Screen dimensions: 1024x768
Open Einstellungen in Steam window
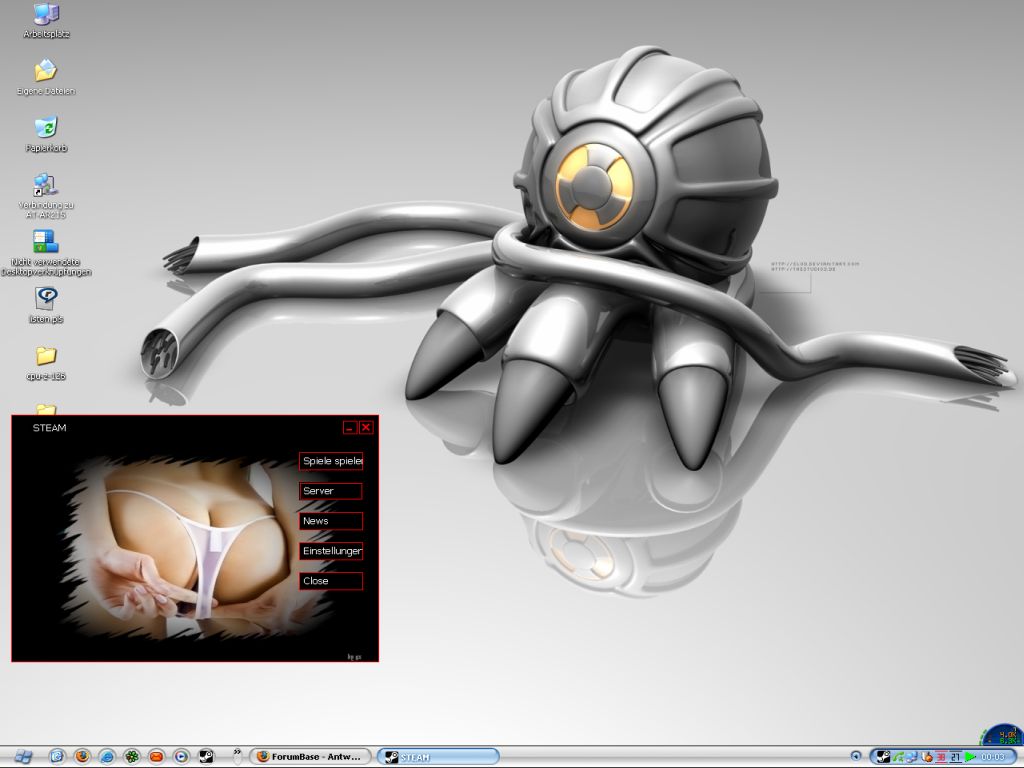(331, 551)
